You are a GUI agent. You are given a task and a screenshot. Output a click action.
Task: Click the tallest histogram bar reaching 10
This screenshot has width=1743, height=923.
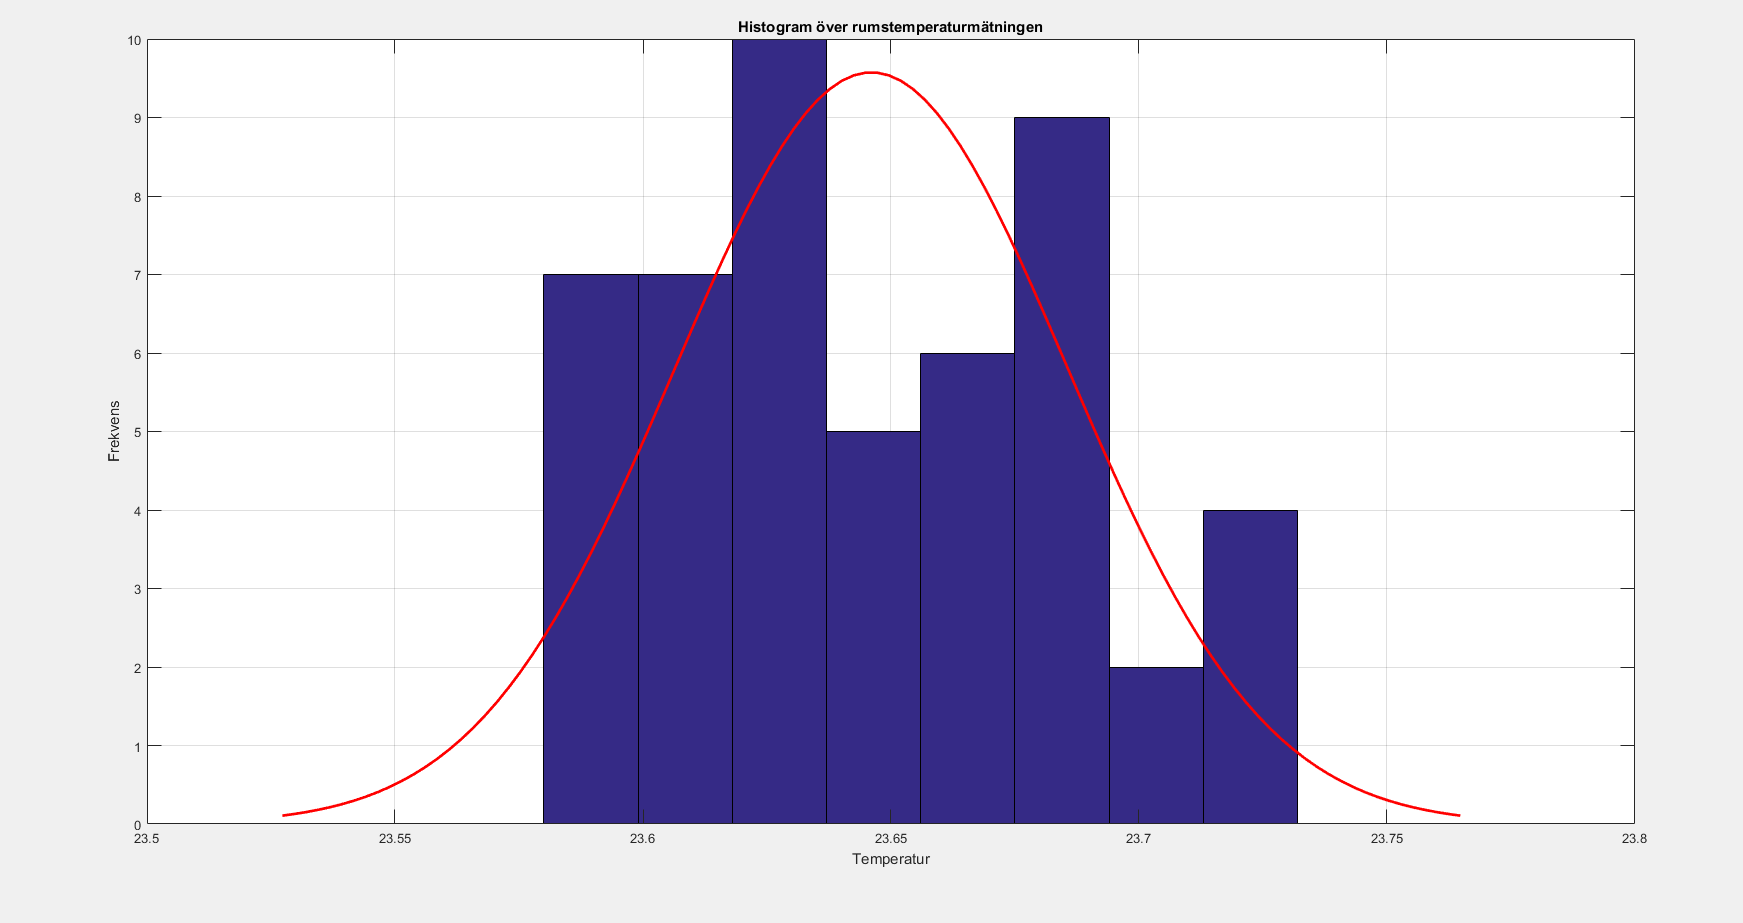(779, 430)
